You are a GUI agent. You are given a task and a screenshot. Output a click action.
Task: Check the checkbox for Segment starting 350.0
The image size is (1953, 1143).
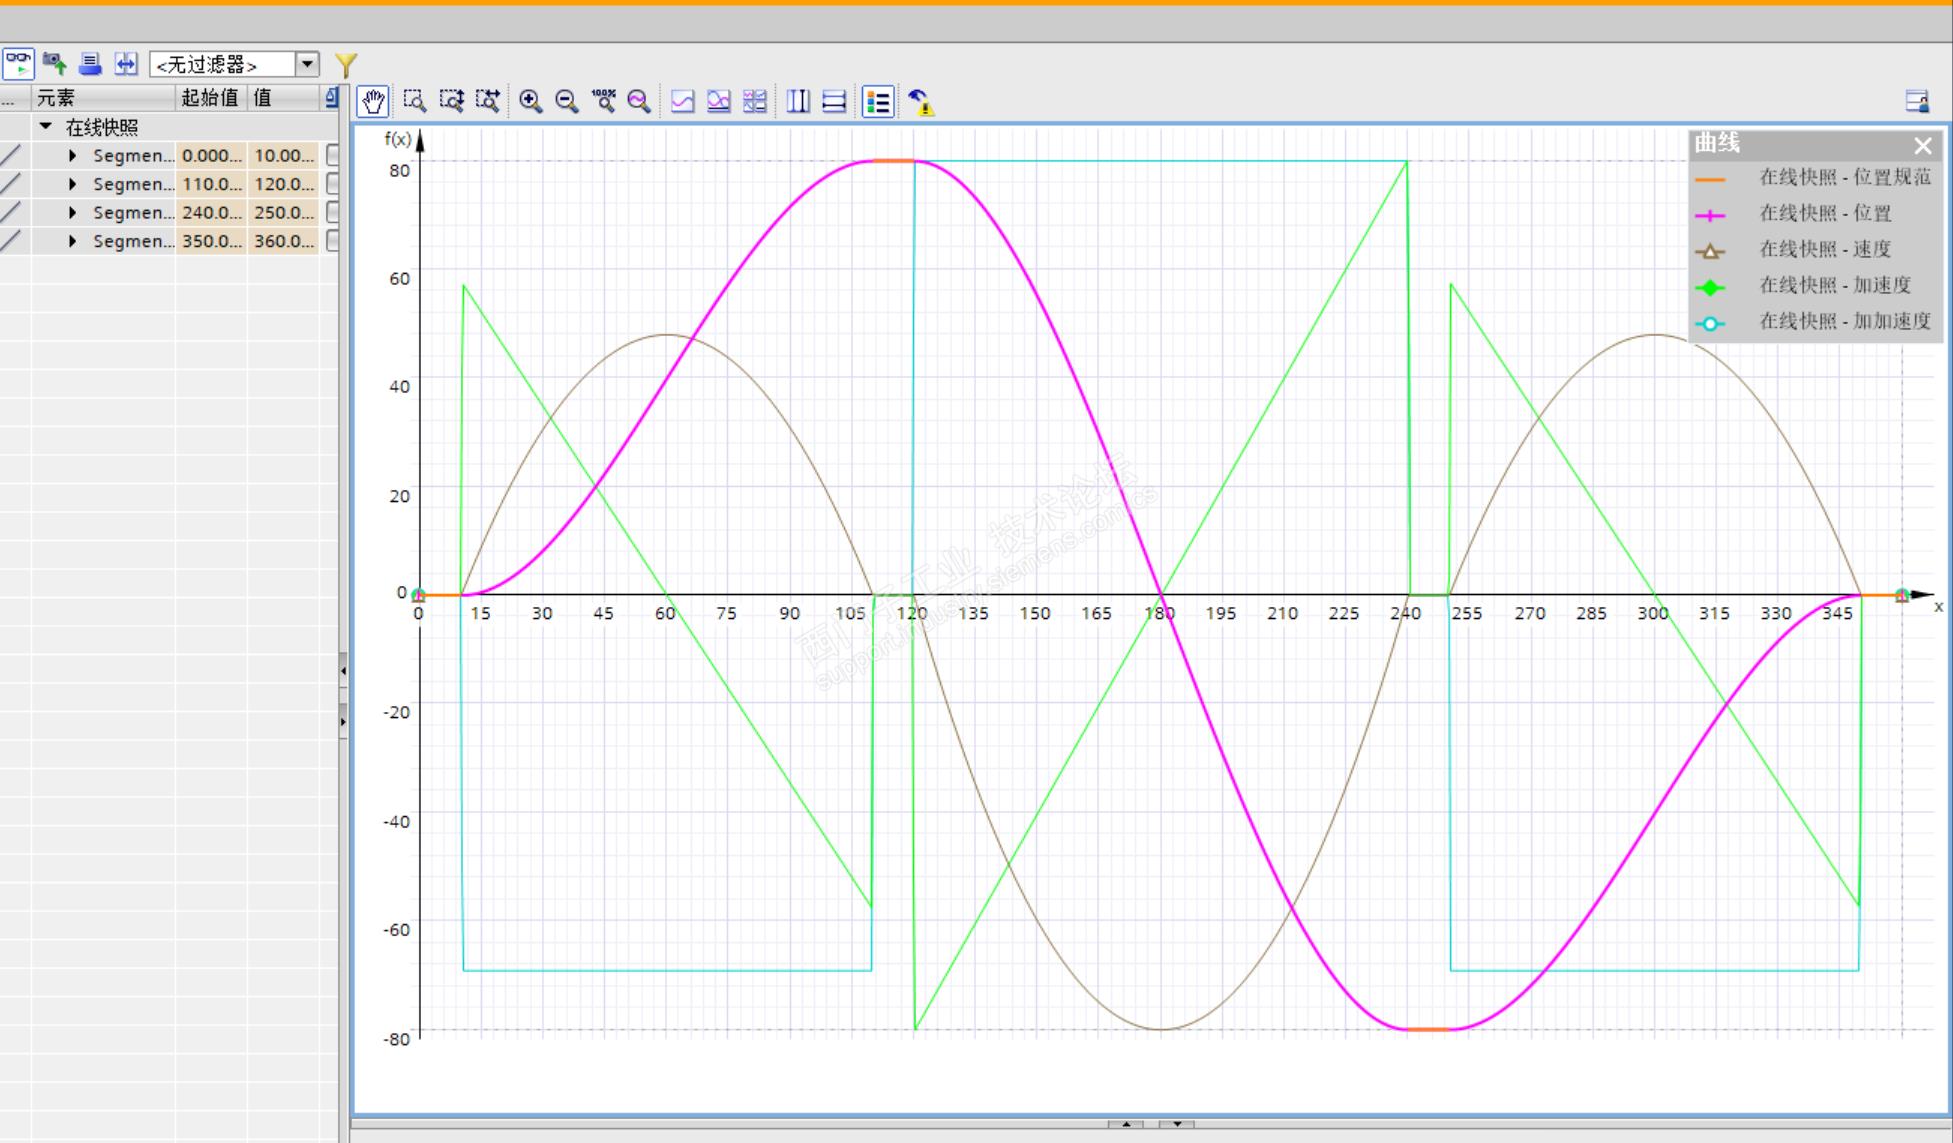click(332, 241)
